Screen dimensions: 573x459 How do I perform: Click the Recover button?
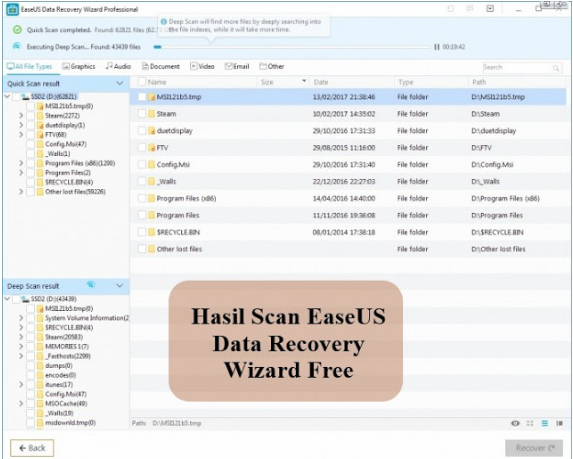[534, 448]
